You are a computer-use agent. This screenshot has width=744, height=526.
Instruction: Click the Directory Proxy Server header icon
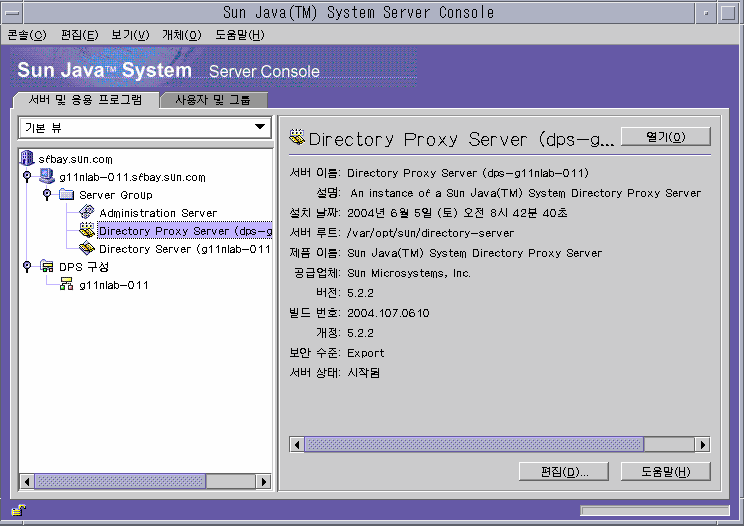click(x=297, y=138)
